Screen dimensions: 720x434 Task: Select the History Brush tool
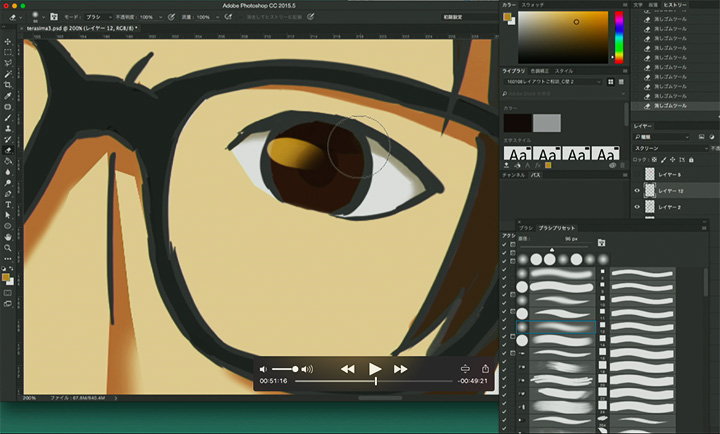coord(8,140)
